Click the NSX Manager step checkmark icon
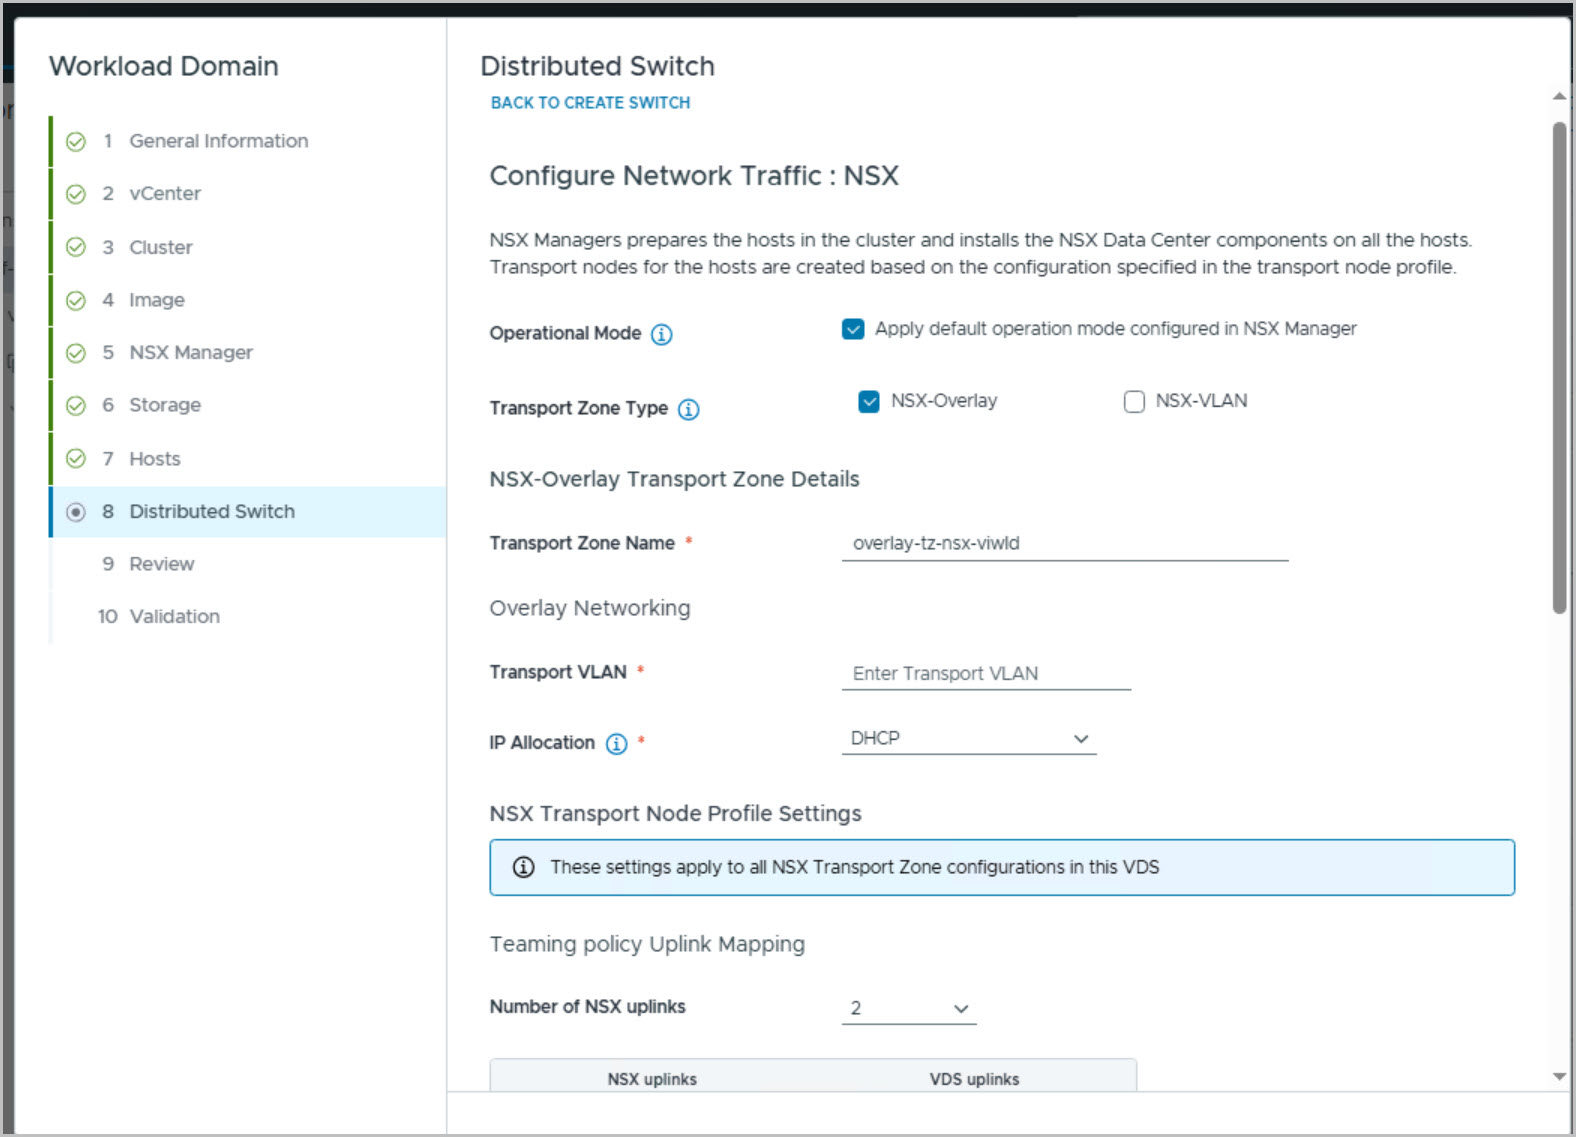 pyautogui.click(x=76, y=353)
